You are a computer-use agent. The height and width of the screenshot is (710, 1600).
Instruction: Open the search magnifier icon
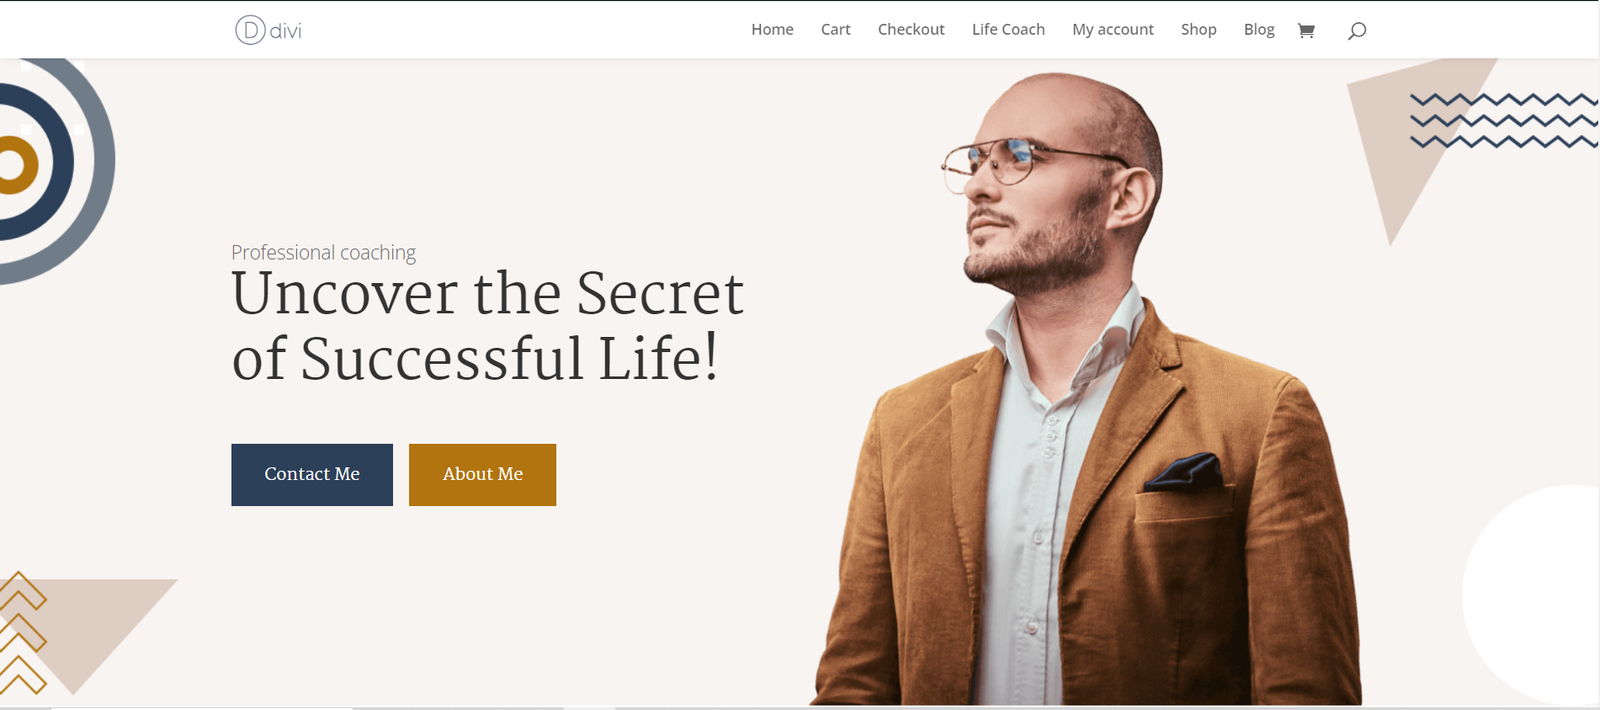(x=1357, y=31)
